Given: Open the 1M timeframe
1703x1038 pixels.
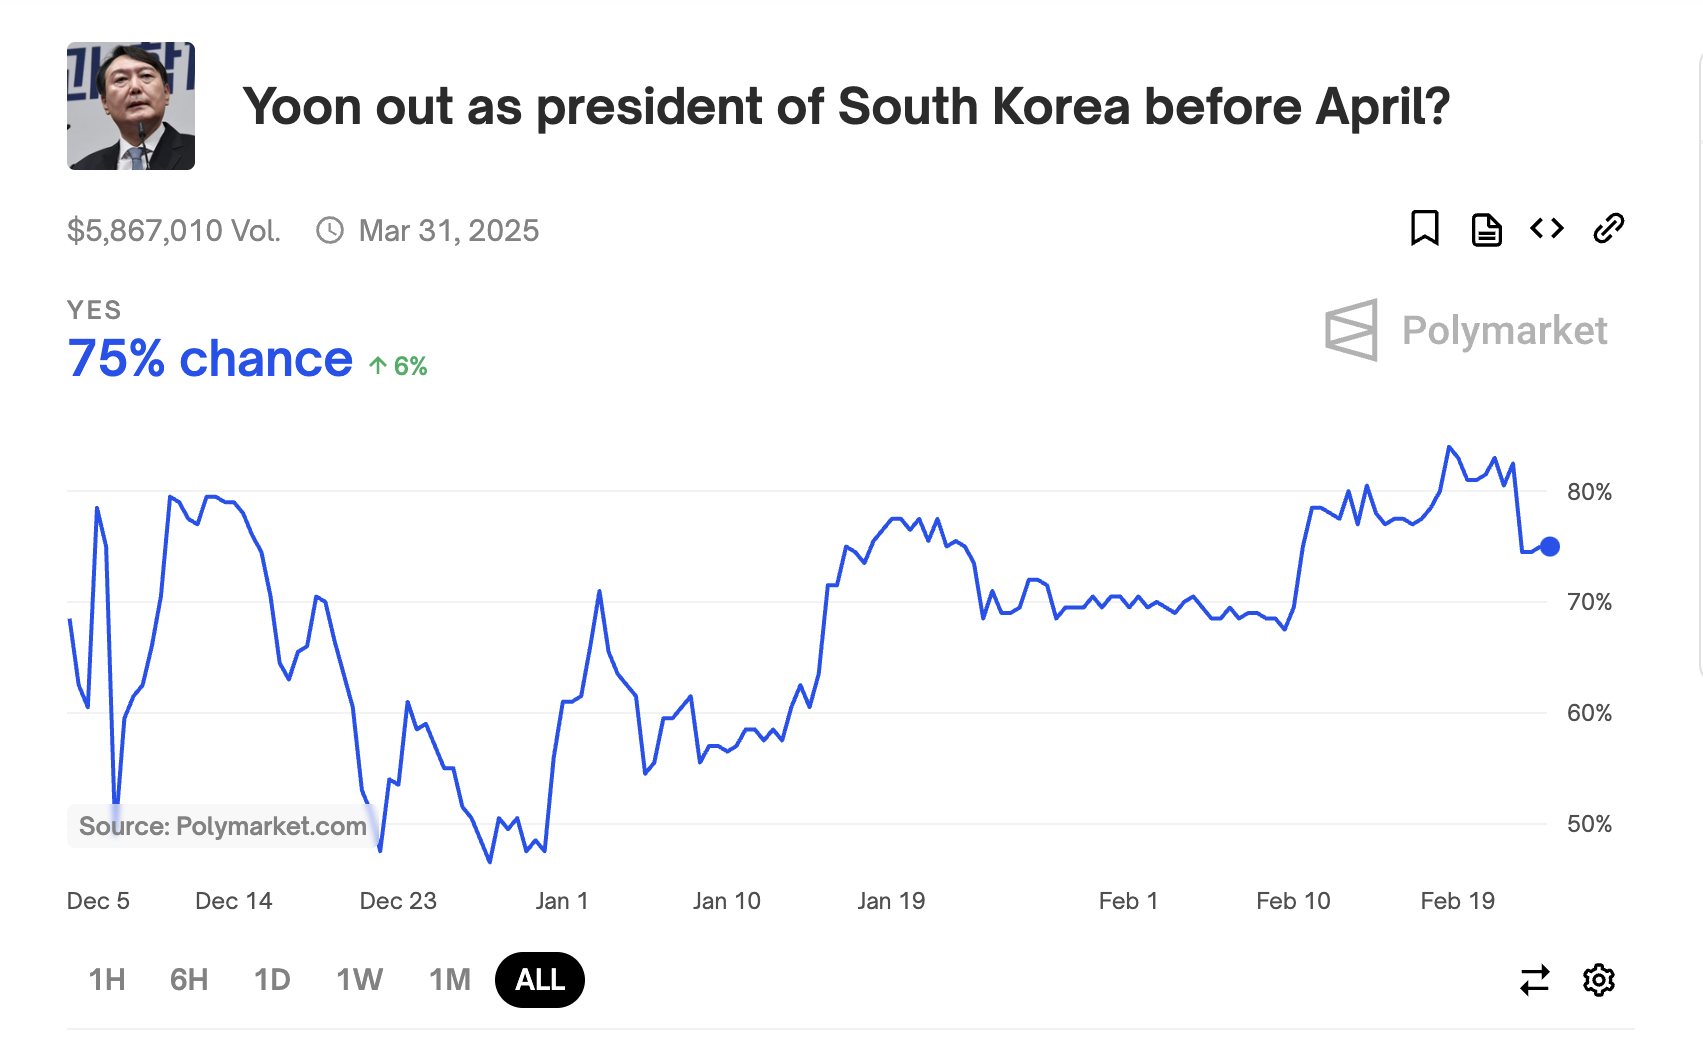Looking at the screenshot, I should click(x=449, y=980).
